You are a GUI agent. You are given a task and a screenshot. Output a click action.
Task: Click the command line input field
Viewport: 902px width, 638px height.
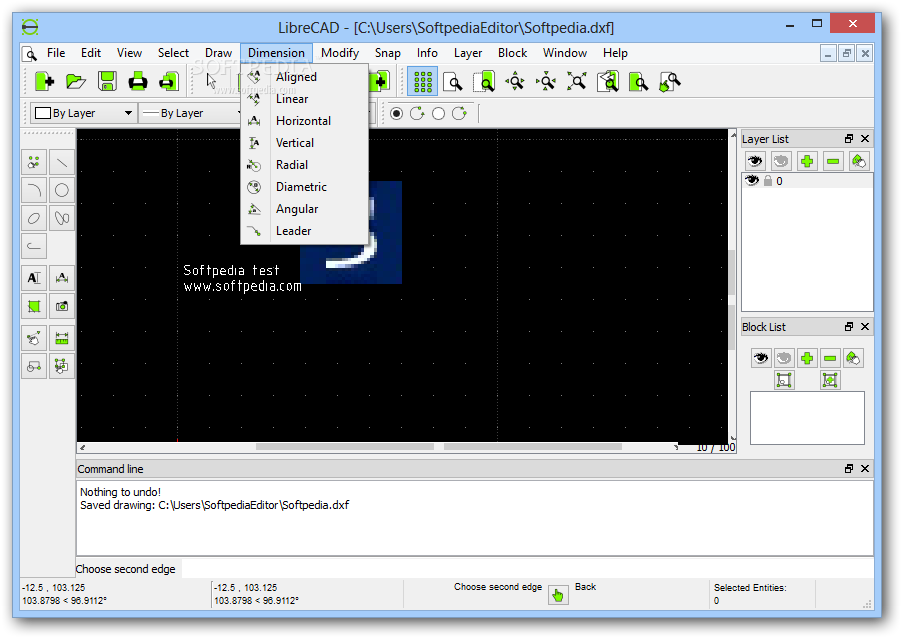(x=526, y=569)
